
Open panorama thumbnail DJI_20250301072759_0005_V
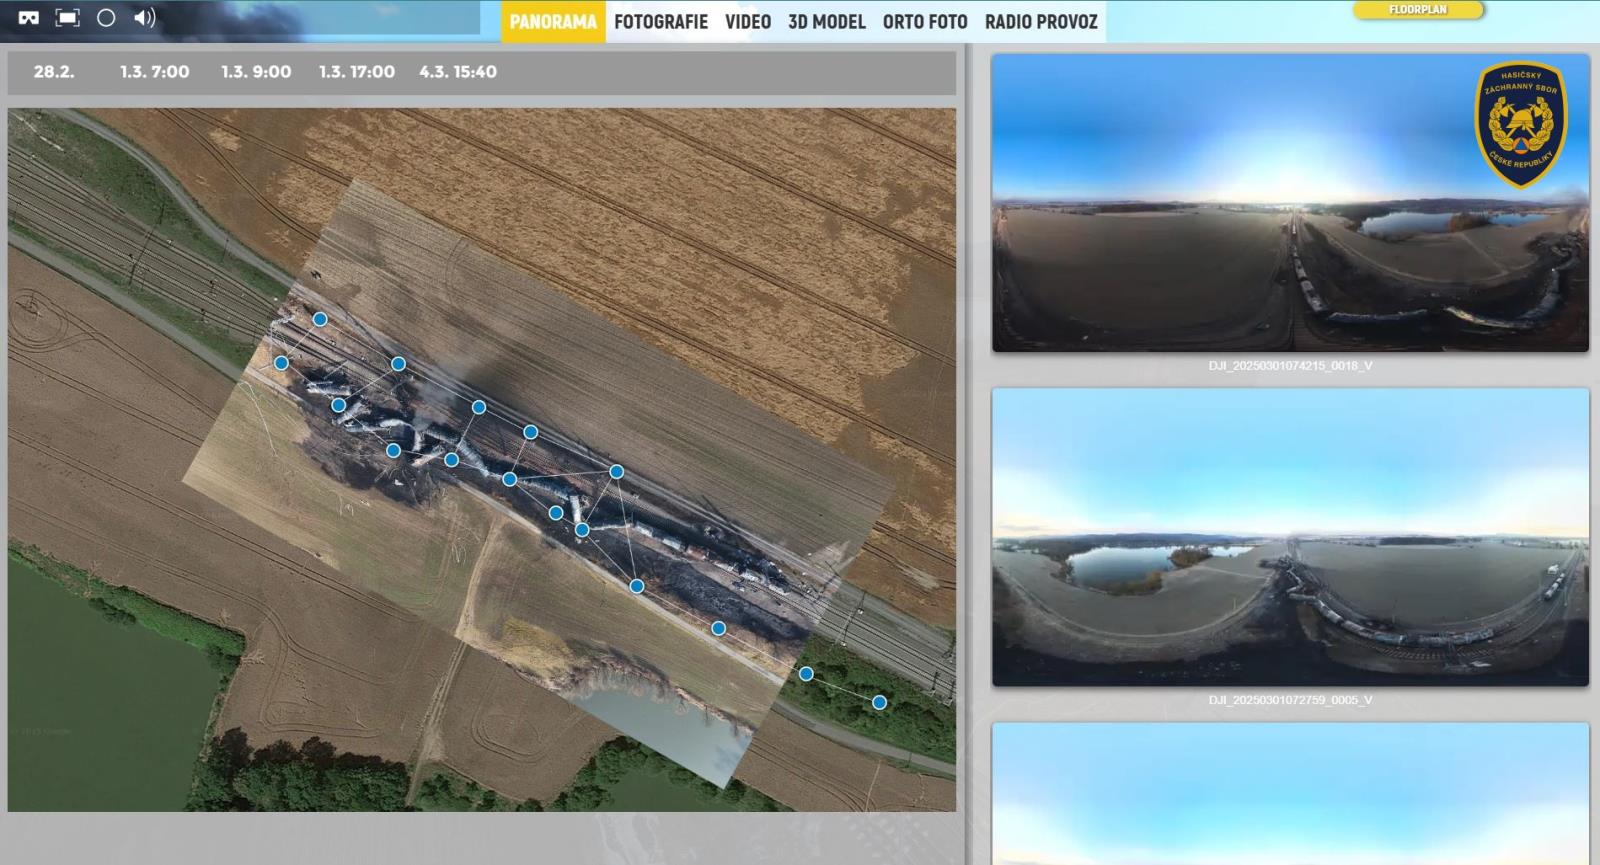coord(1290,537)
